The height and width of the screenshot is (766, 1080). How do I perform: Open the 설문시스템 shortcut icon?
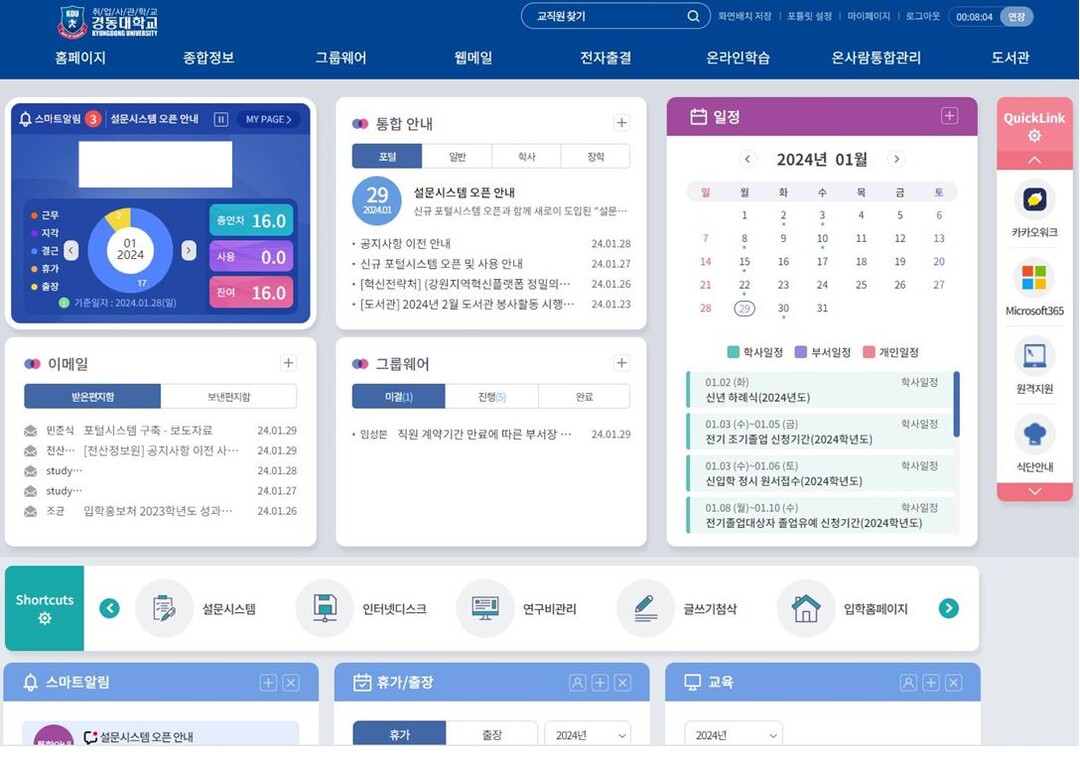coord(164,608)
